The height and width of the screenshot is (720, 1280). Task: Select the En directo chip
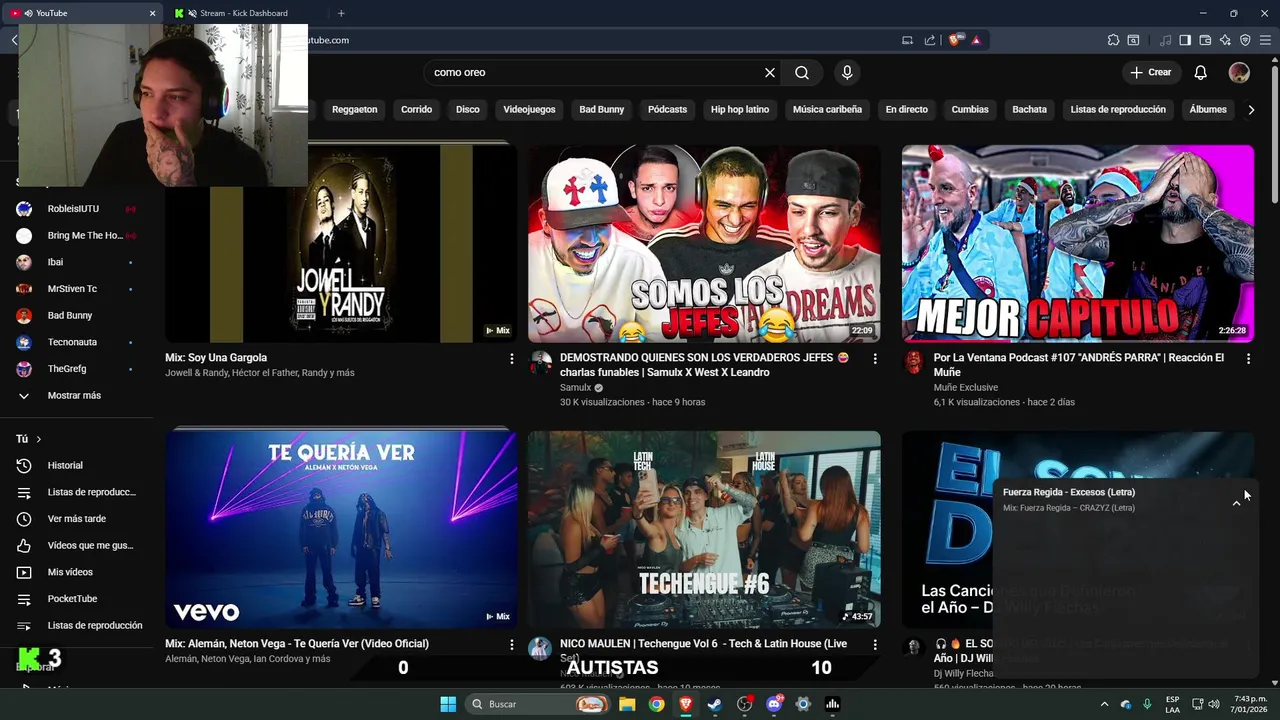tap(906, 110)
